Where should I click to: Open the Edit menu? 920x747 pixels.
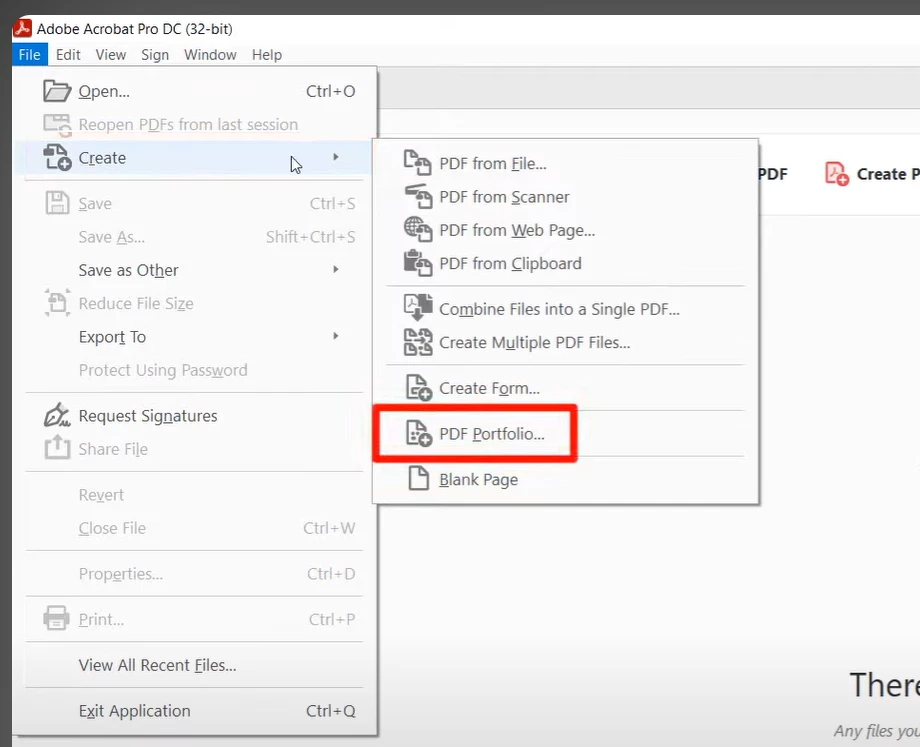pos(68,55)
